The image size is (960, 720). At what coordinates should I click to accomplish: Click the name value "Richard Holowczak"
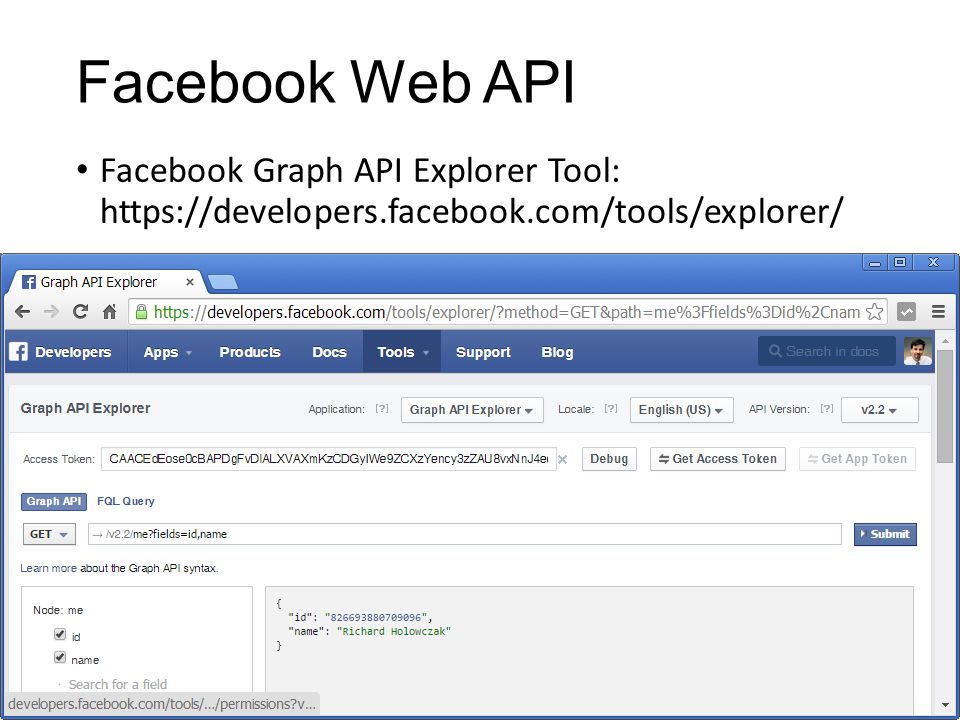[x=394, y=631]
